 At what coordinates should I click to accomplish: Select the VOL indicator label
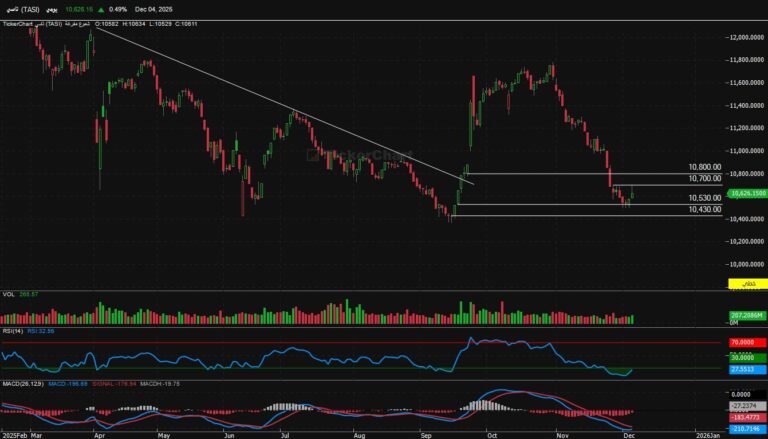[x=9, y=294]
